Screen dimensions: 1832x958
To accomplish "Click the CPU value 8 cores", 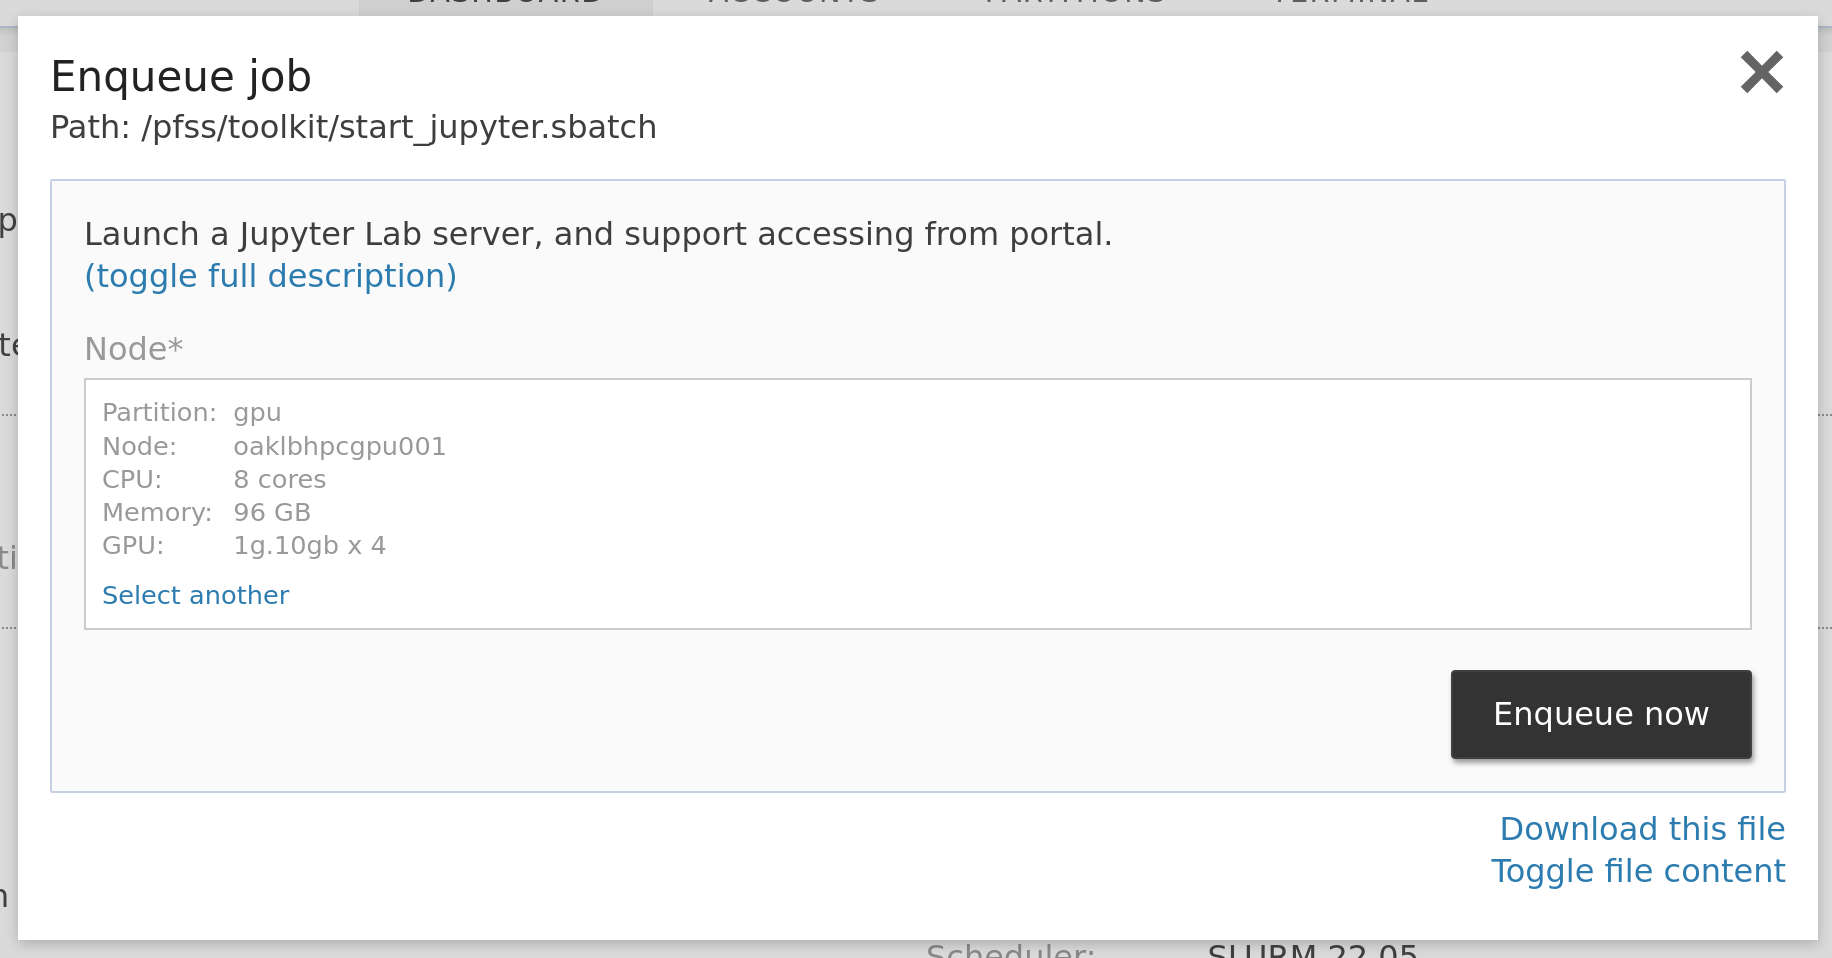I will [x=279, y=479].
